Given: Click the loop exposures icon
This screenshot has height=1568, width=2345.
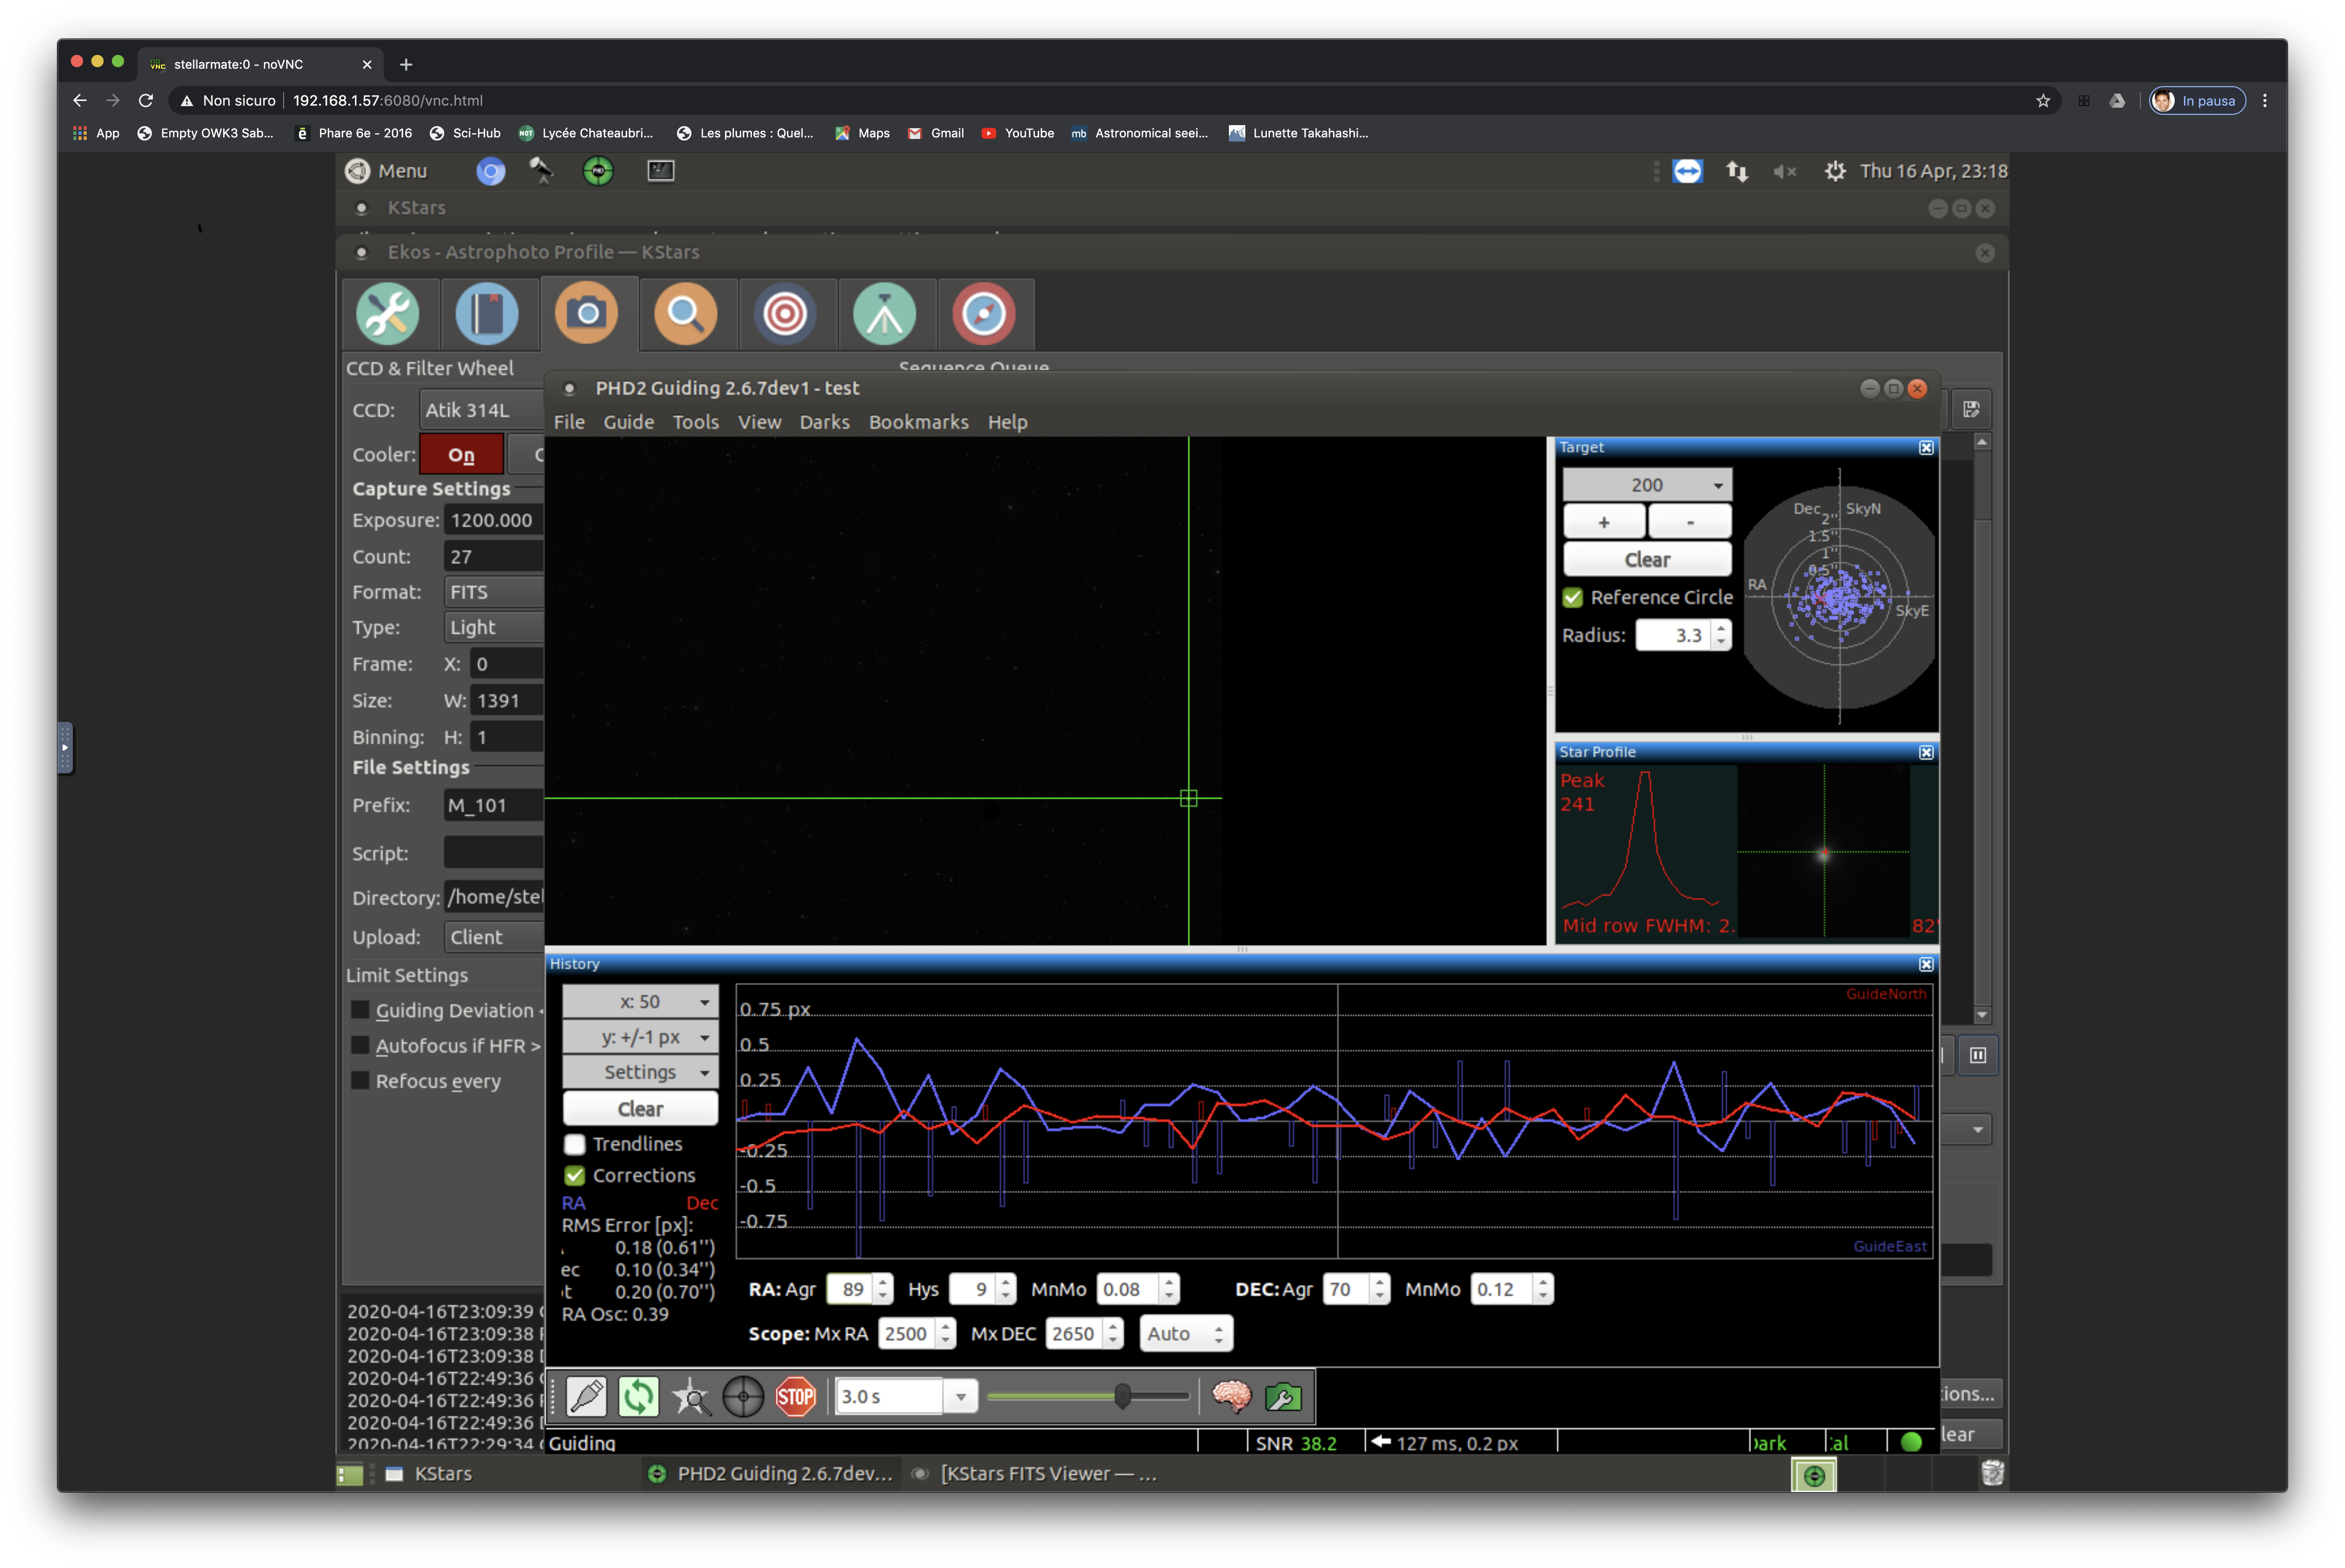Looking at the screenshot, I should coord(638,1397).
